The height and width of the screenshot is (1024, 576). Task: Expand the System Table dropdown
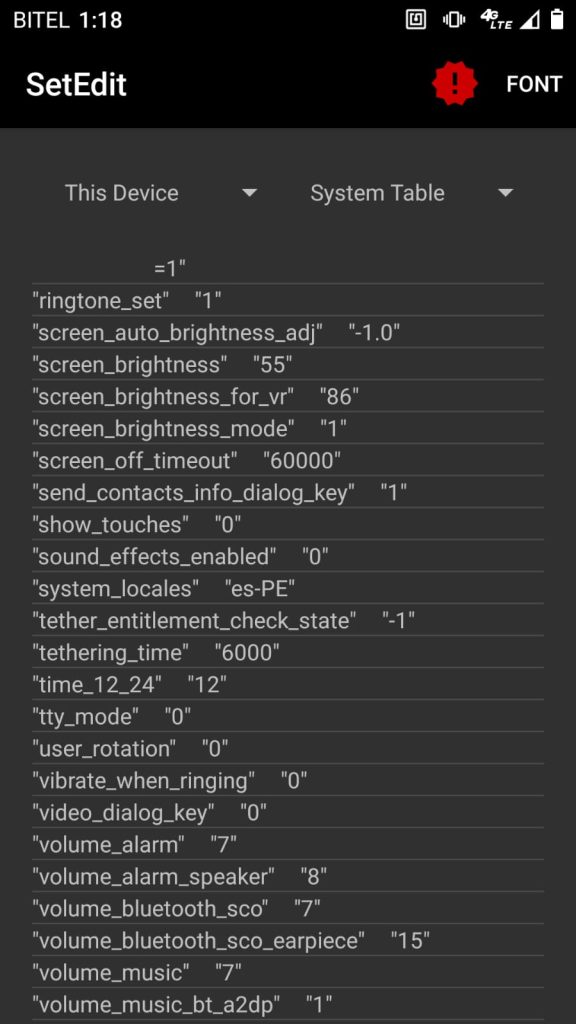(411, 193)
